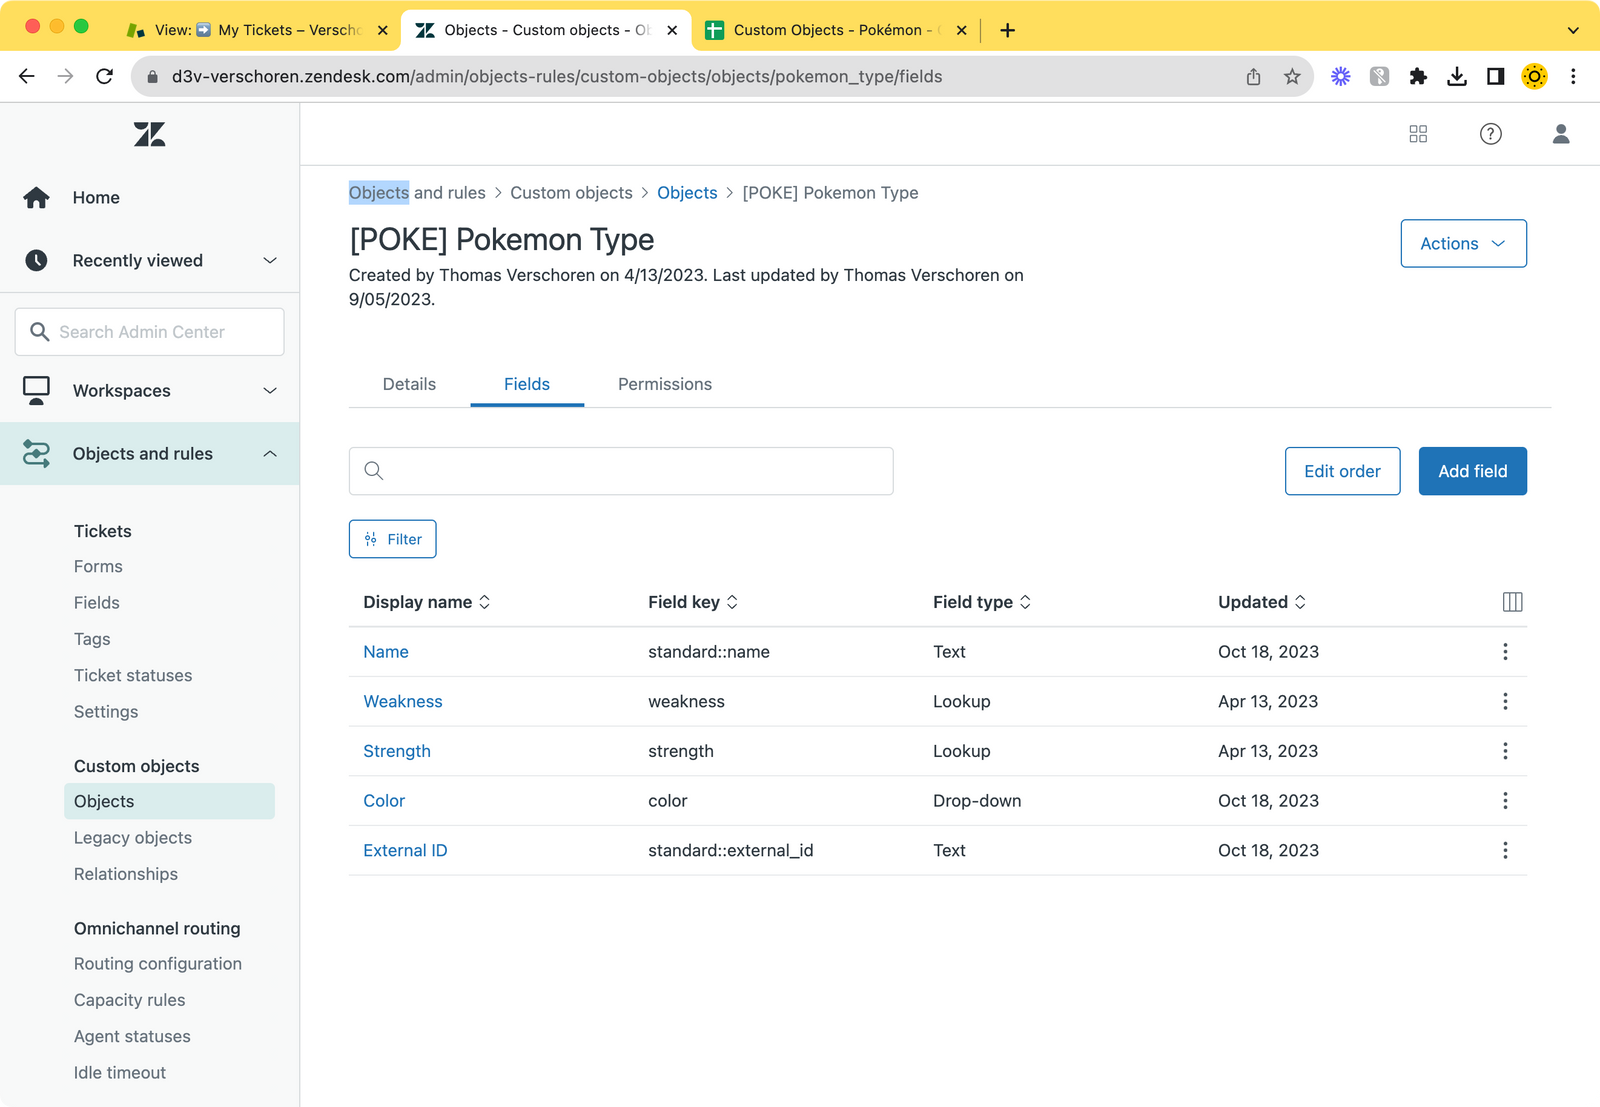Click the column configuration icon above the table
Image resolution: width=1600 pixels, height=1107 pixels.
(1512, 601)
